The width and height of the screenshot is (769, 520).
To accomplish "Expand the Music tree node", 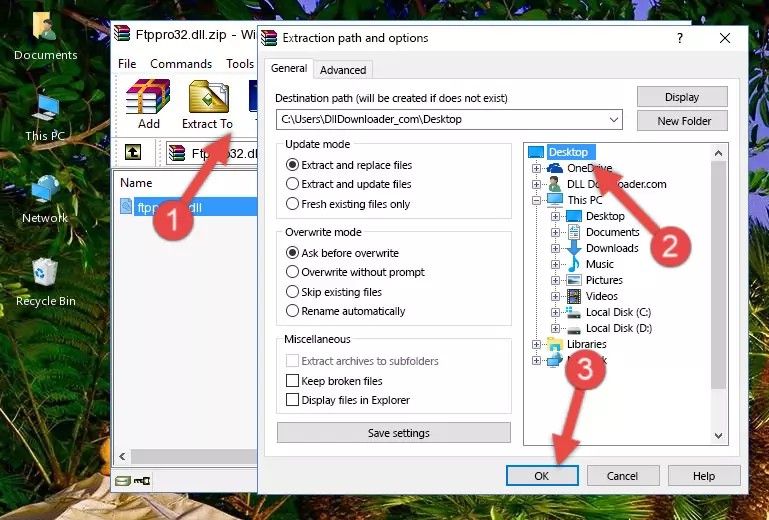I will click(555, 264).
